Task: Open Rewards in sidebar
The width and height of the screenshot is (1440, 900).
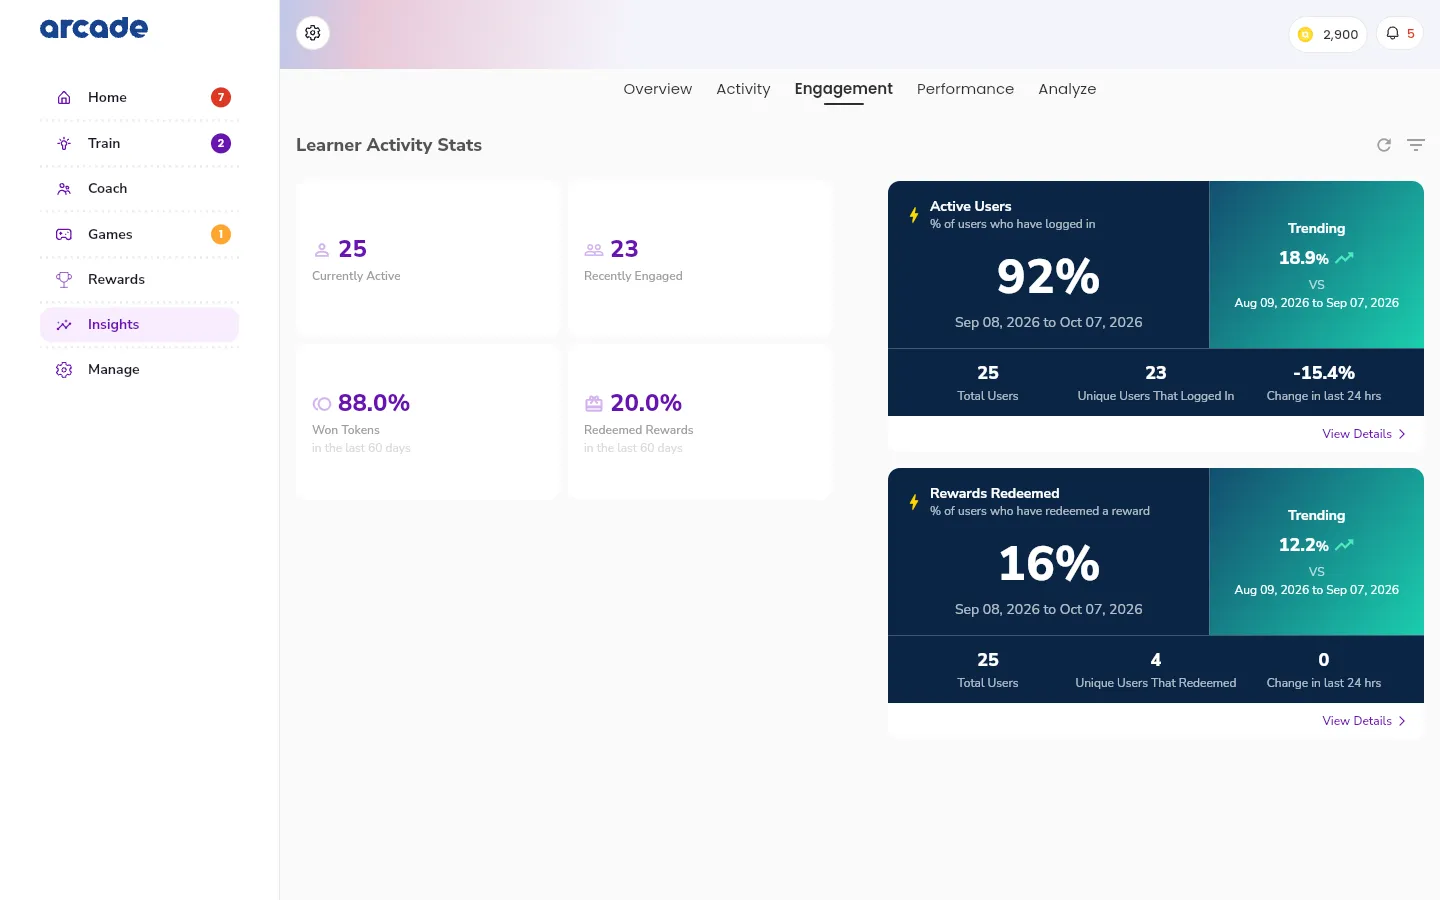Action: (x=140, y=279)
